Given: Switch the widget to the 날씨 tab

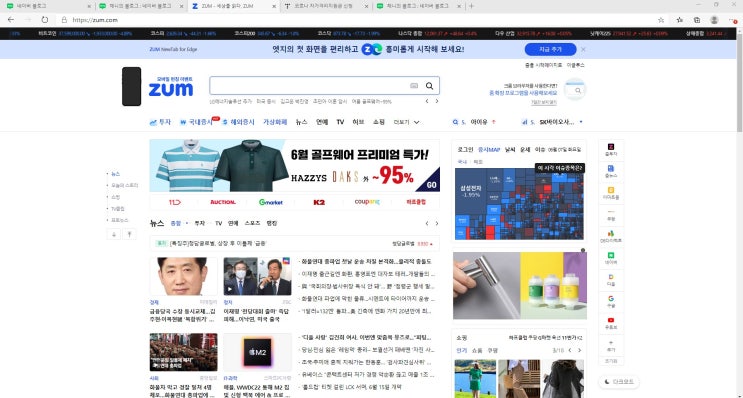Looking at the screenshot, I should pyautogui.click(x=510, y=149).
